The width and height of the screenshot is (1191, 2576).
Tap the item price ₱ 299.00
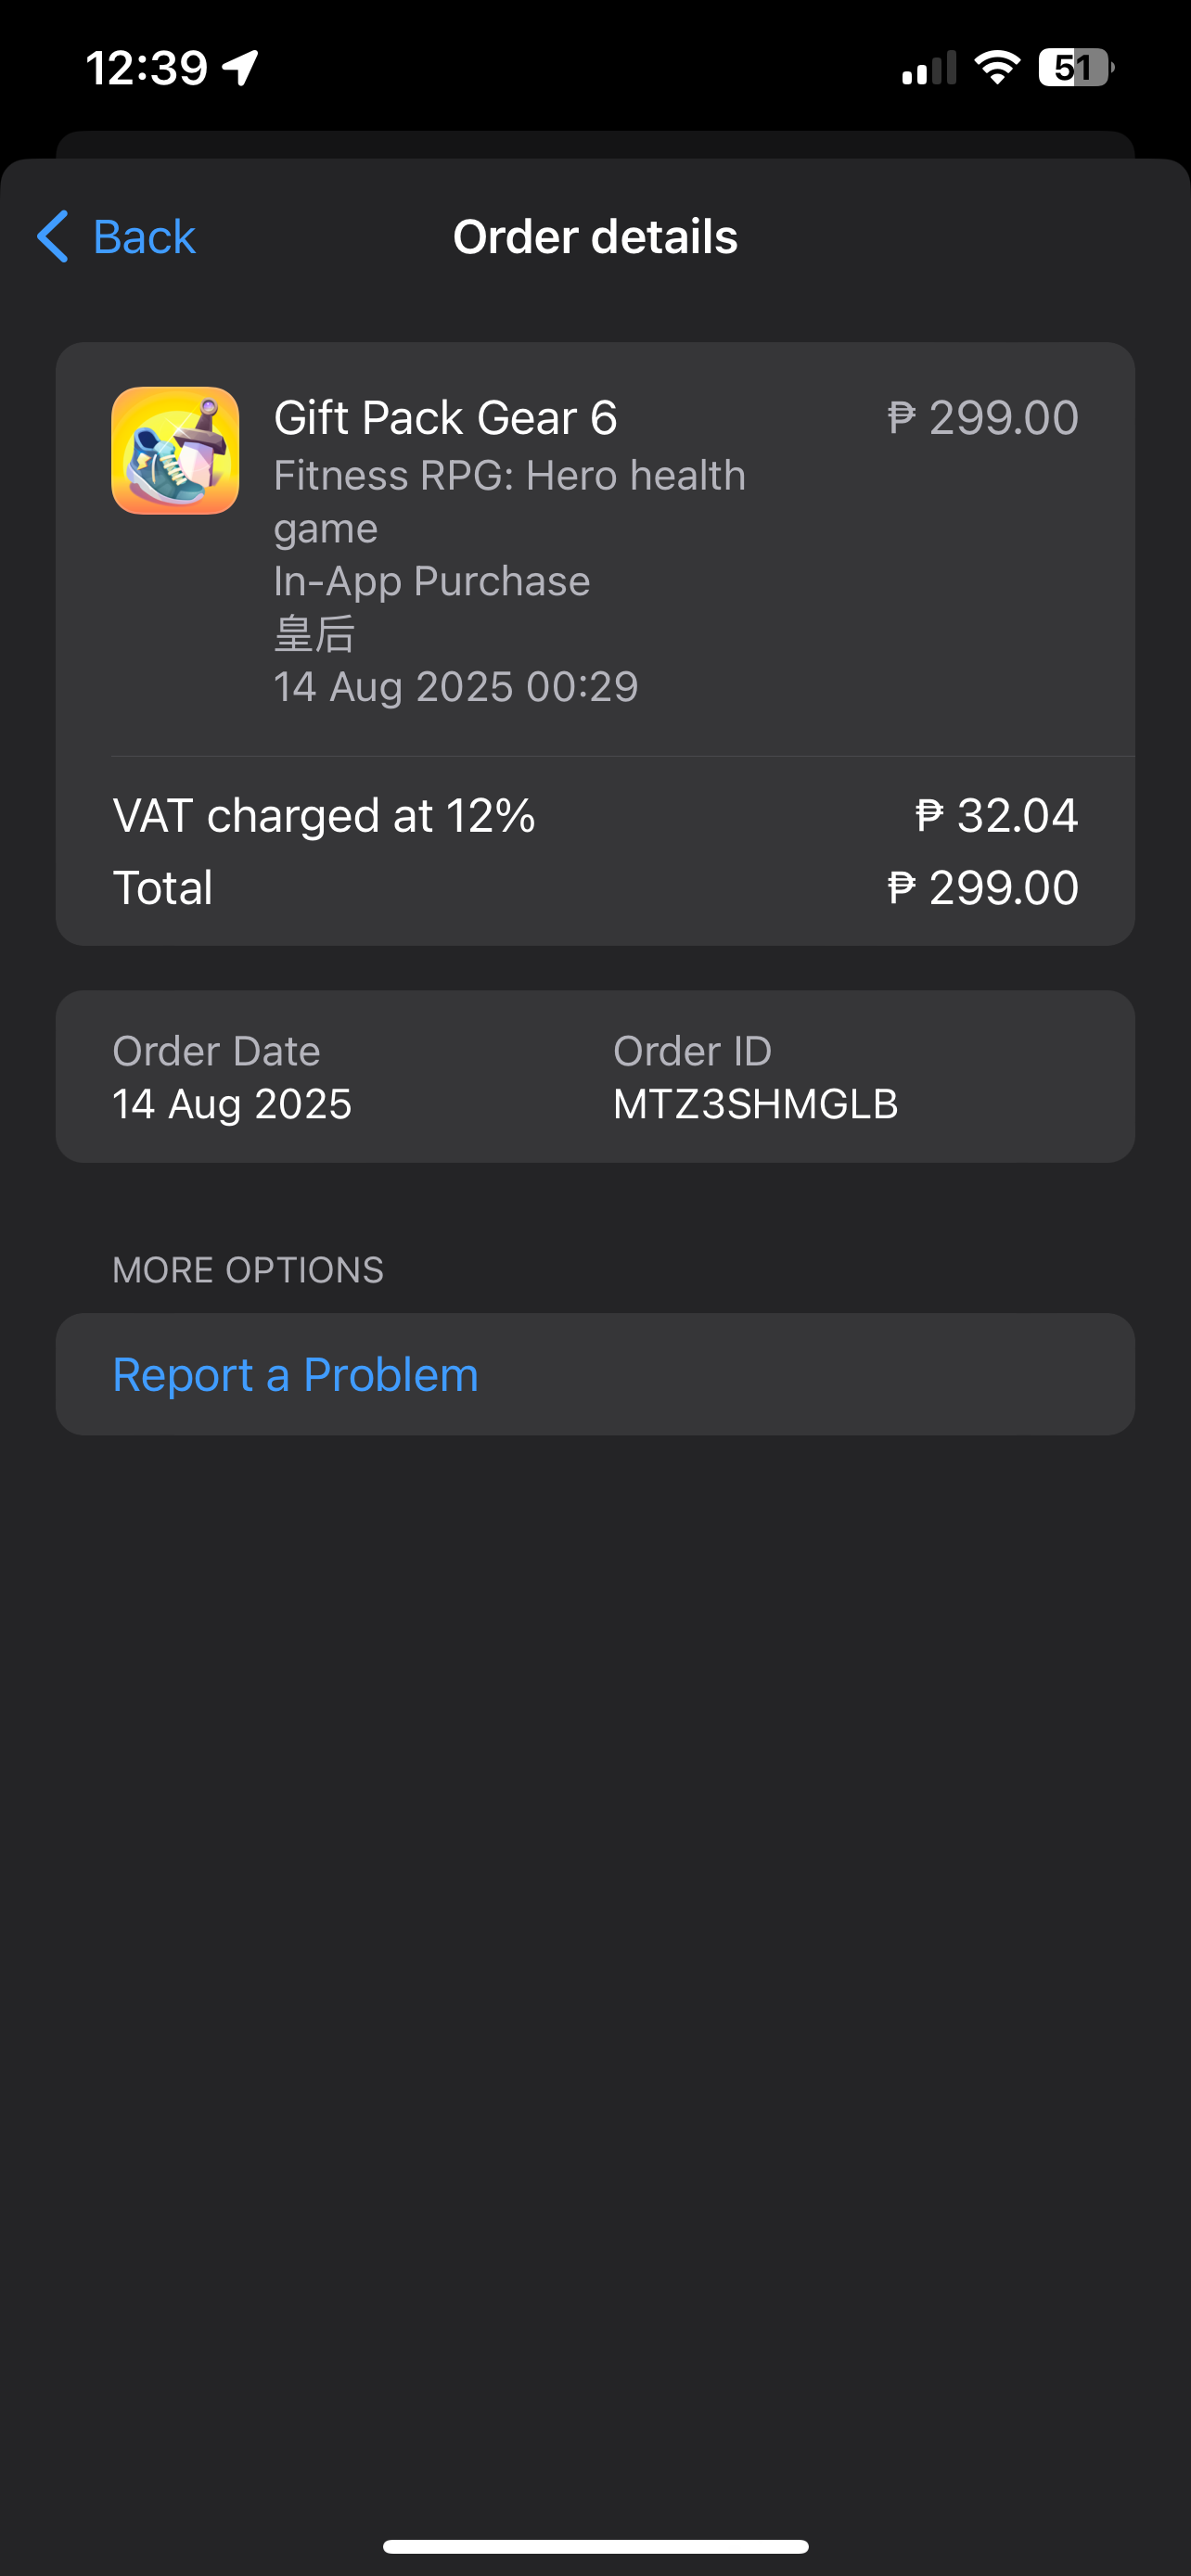tap(983, 418)
